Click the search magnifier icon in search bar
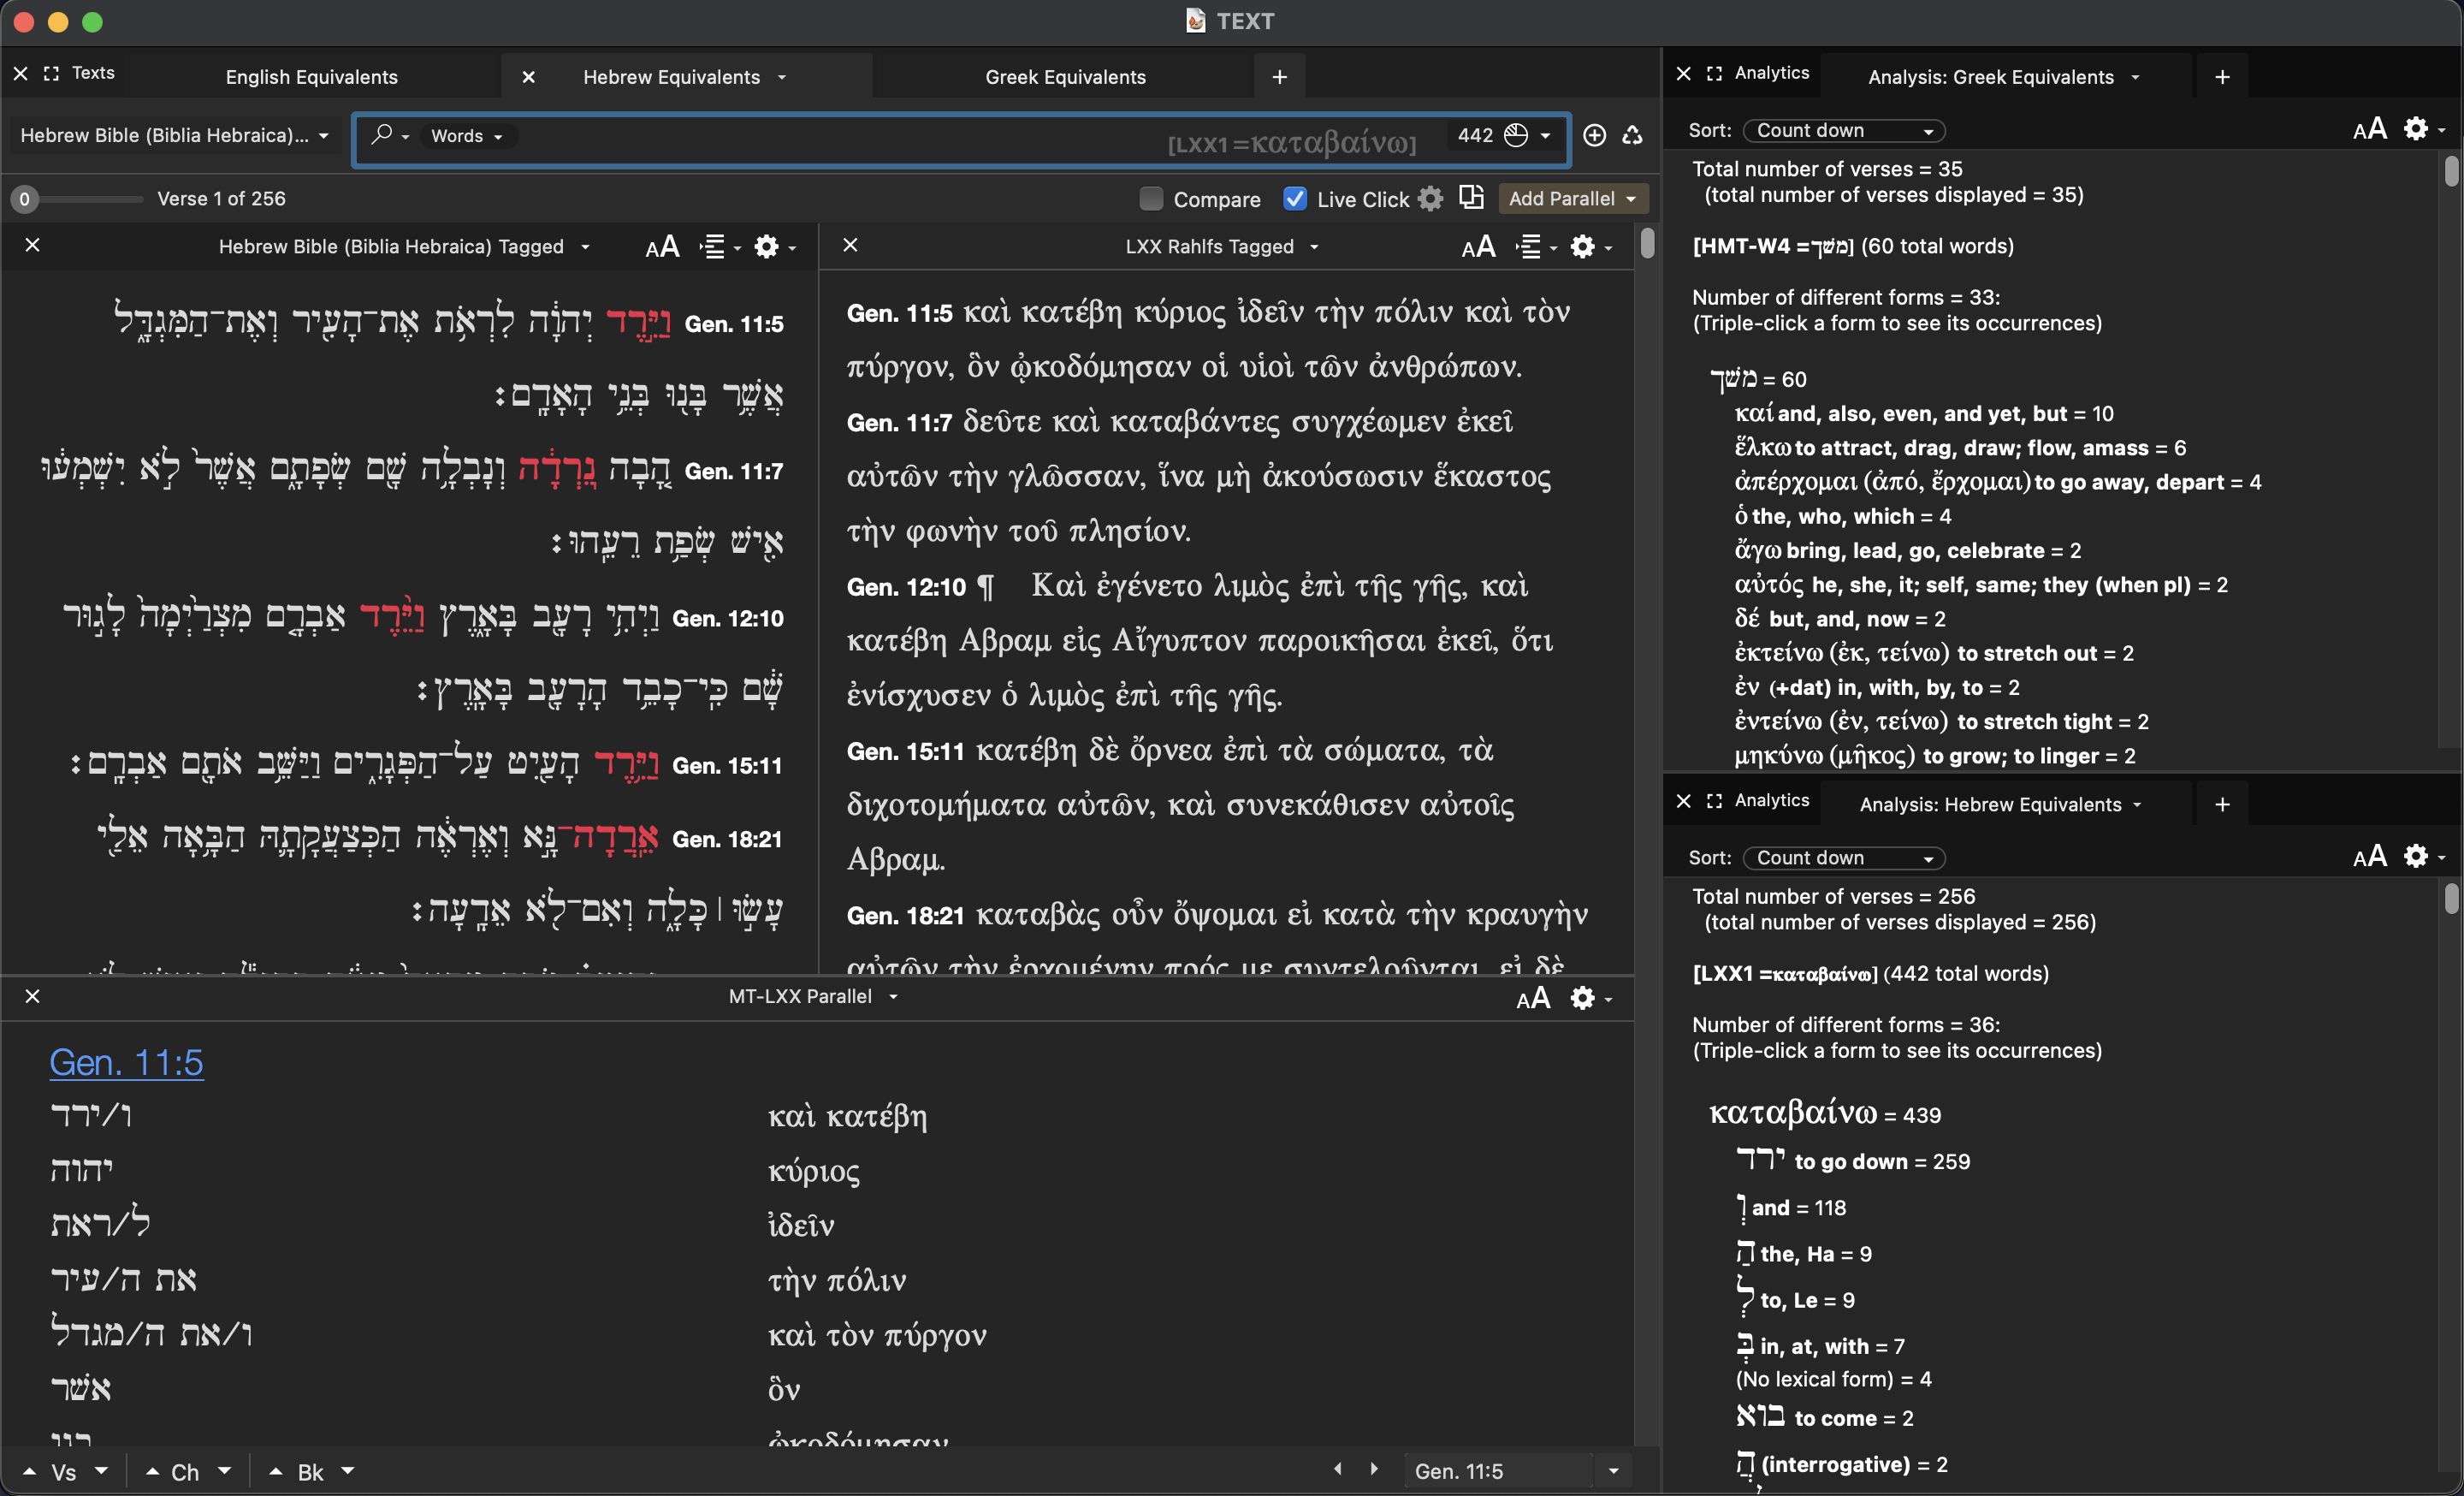The image size is (2464, 1496). [381, 135]
